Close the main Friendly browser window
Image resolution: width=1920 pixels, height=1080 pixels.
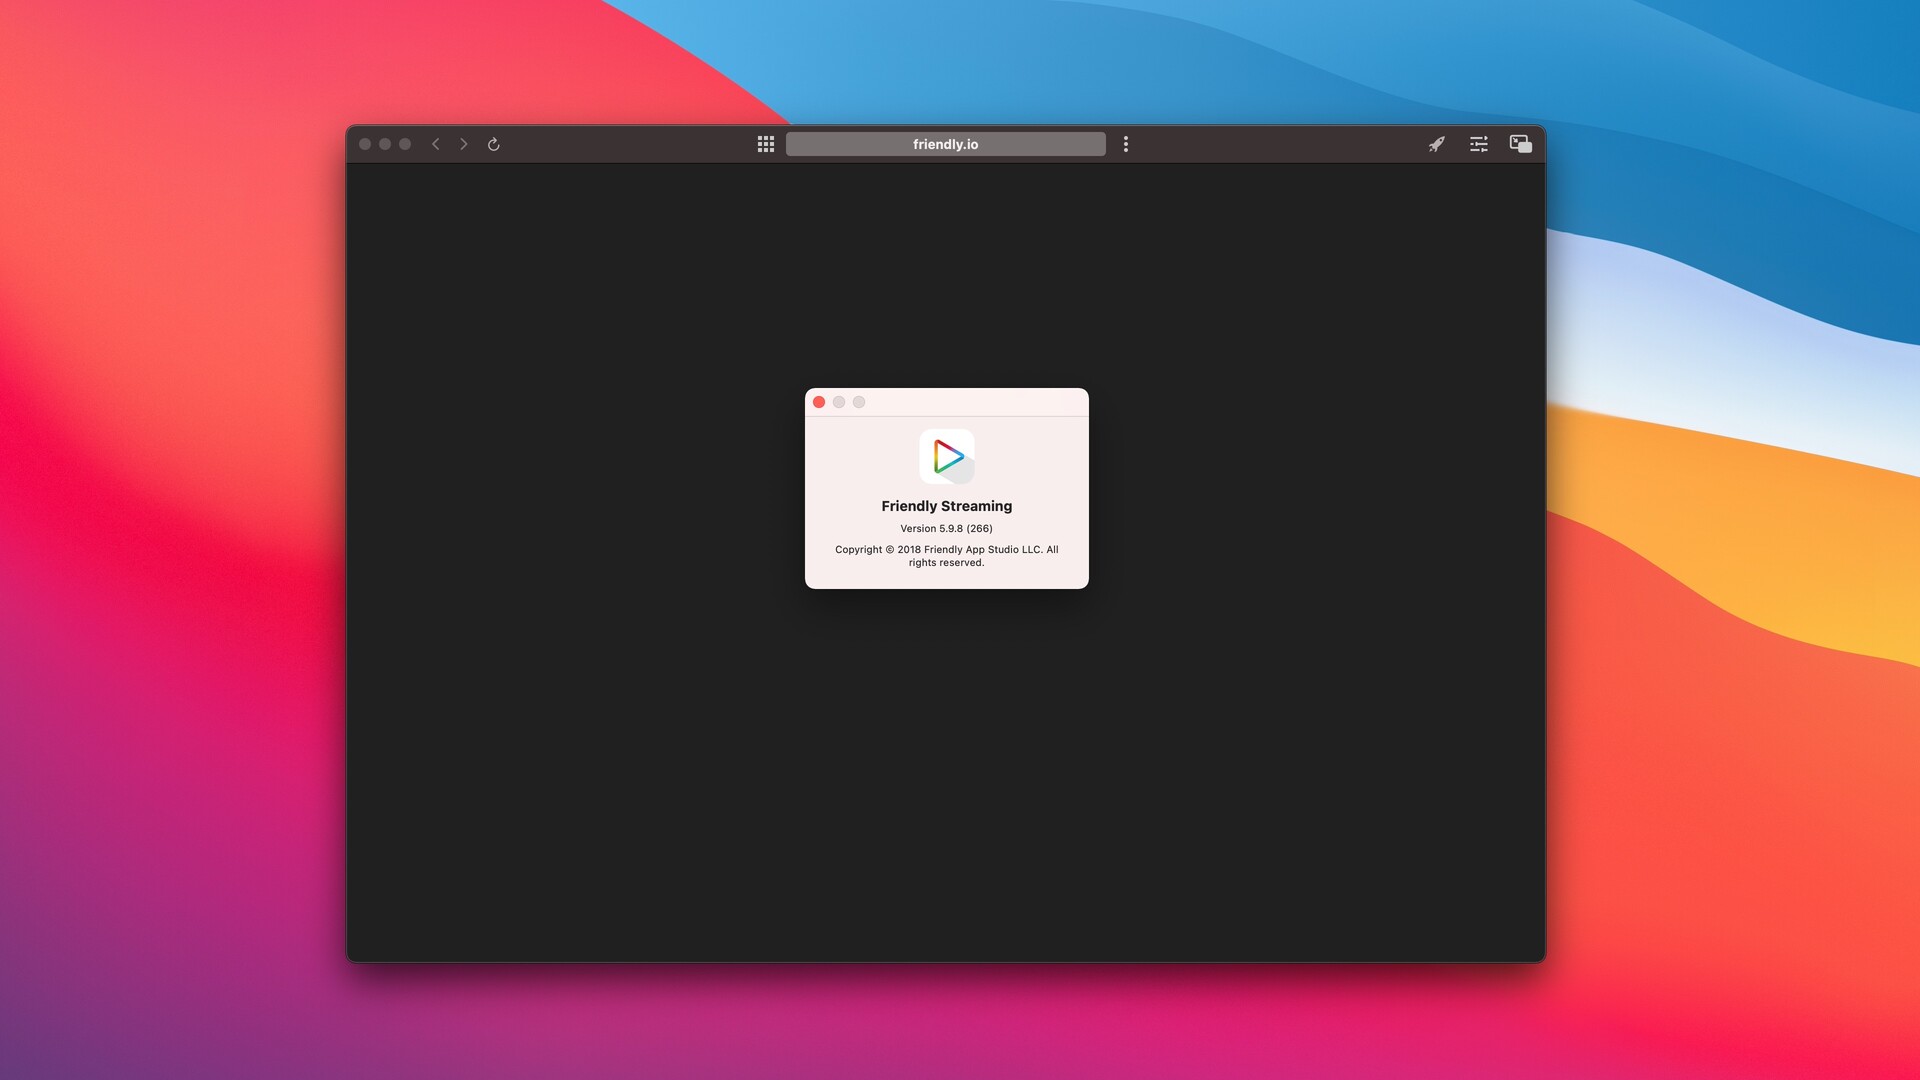click(365, 144)
